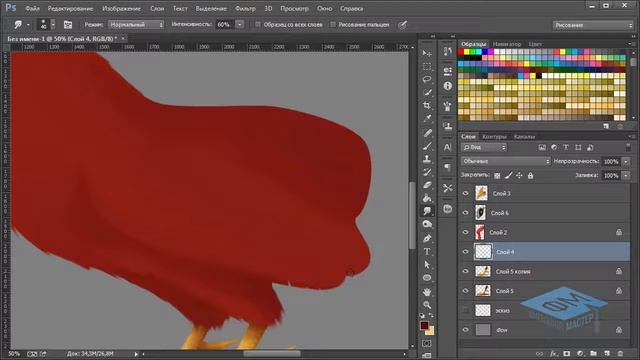
Task: Enable 'Образец со всех слоев' checkbox
Action: coord(258,24)
